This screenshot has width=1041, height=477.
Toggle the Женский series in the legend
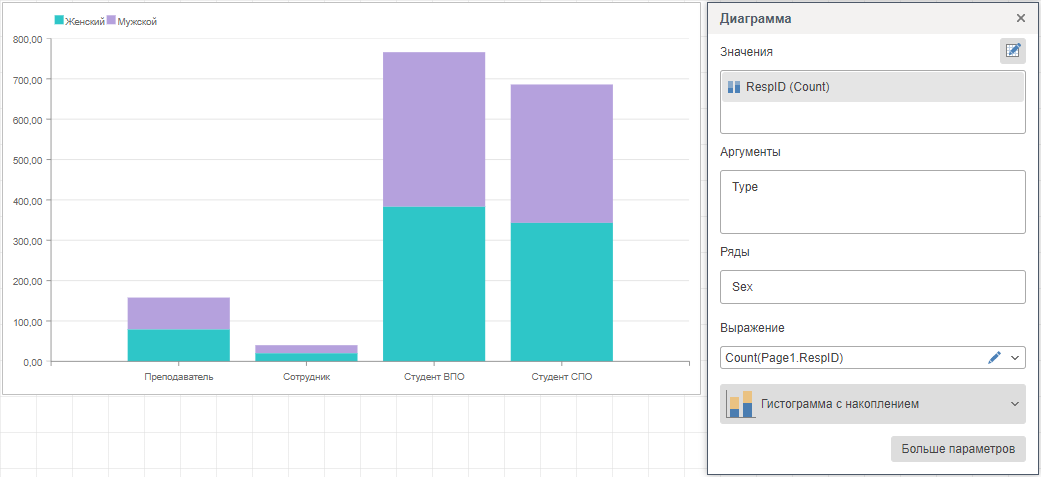pyautogui.click(x=80, y=21)
